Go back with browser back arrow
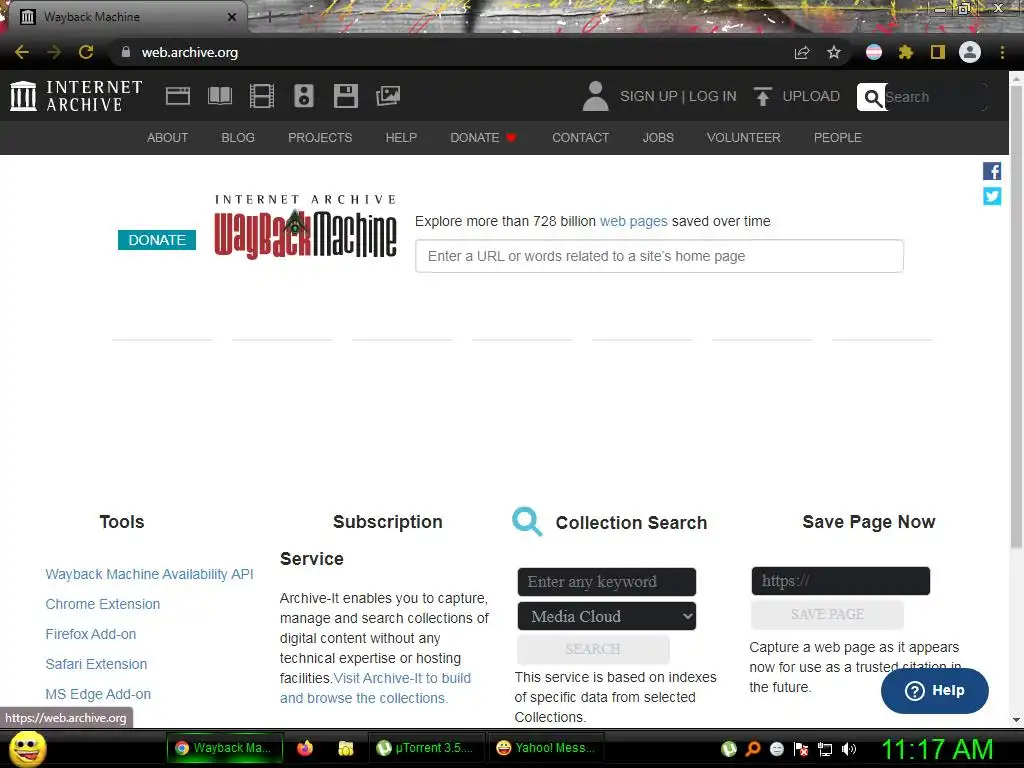This screenshot has width=1024, height=768. coord(22,52)
